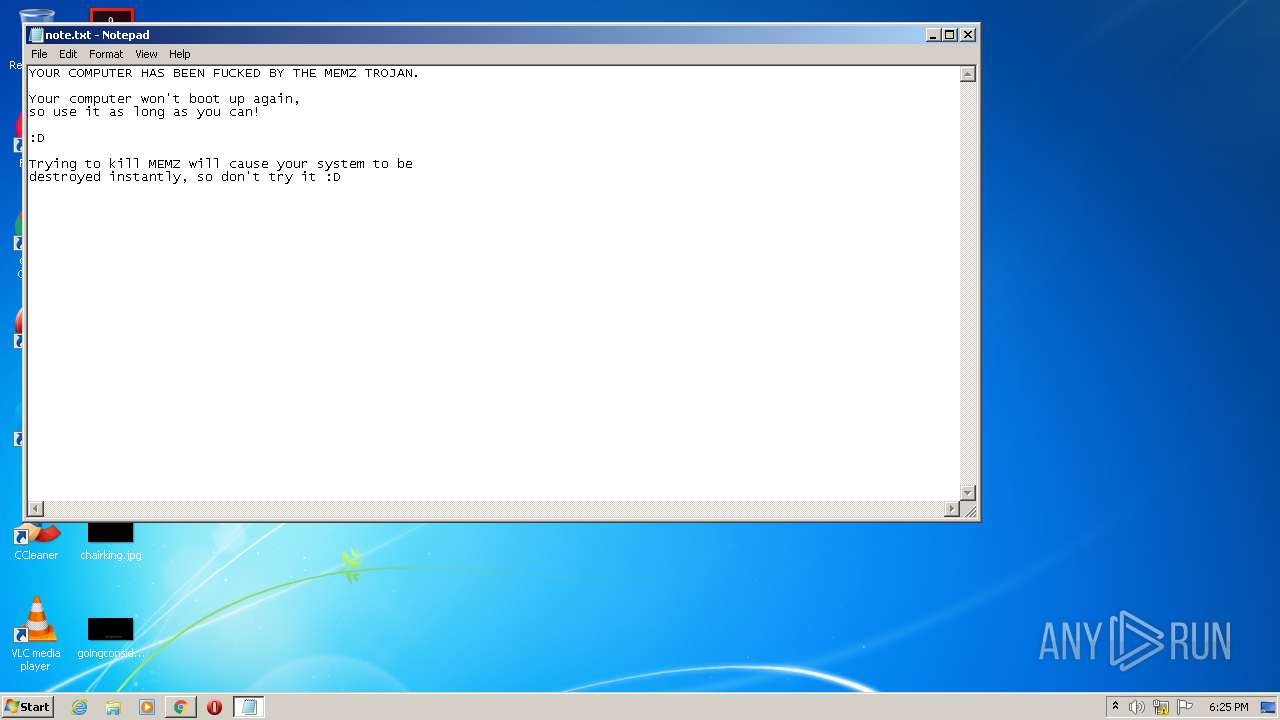Viewport: 1280px width, 720px height.
Task: Select the chairking.jpg desktop file
Action: (110, 541)
